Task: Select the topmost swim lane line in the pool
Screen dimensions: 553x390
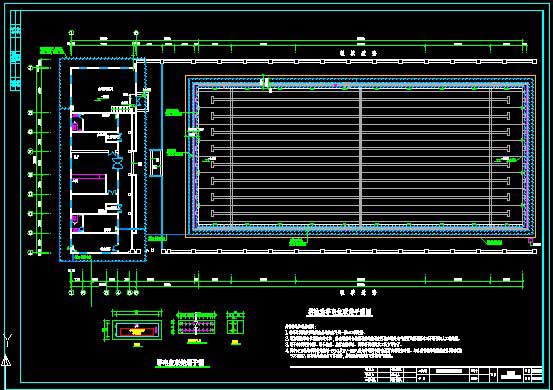Action: click(360, 99)
